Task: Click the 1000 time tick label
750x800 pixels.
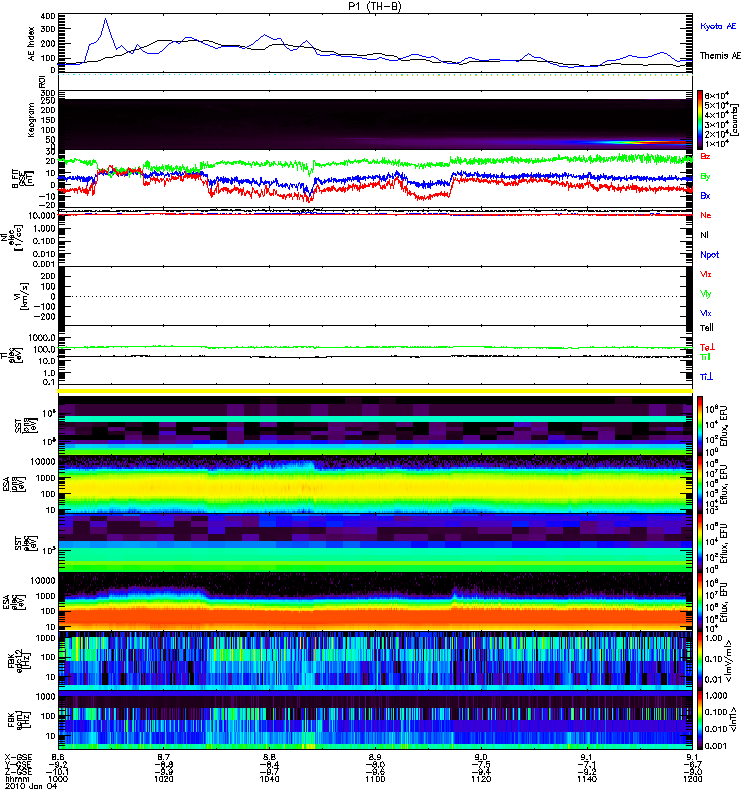Action: 58,779
